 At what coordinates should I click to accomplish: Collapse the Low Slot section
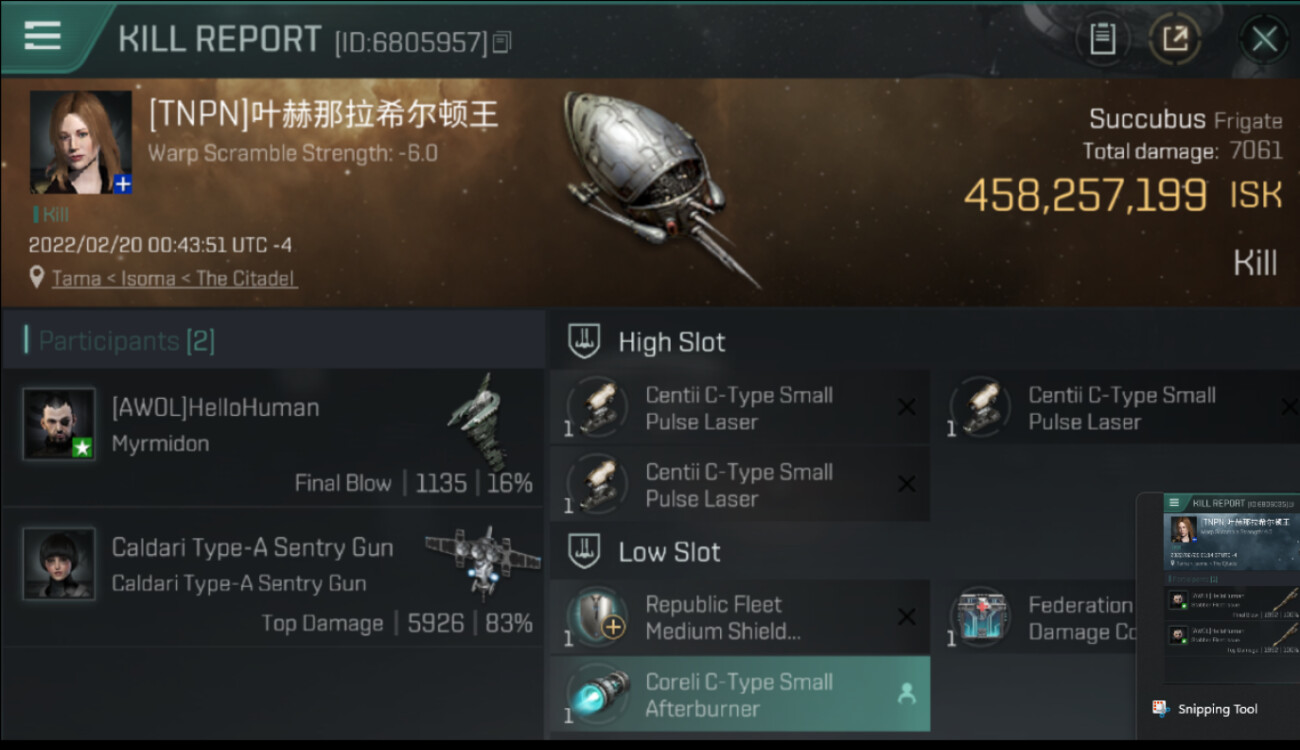click(644, 551)
